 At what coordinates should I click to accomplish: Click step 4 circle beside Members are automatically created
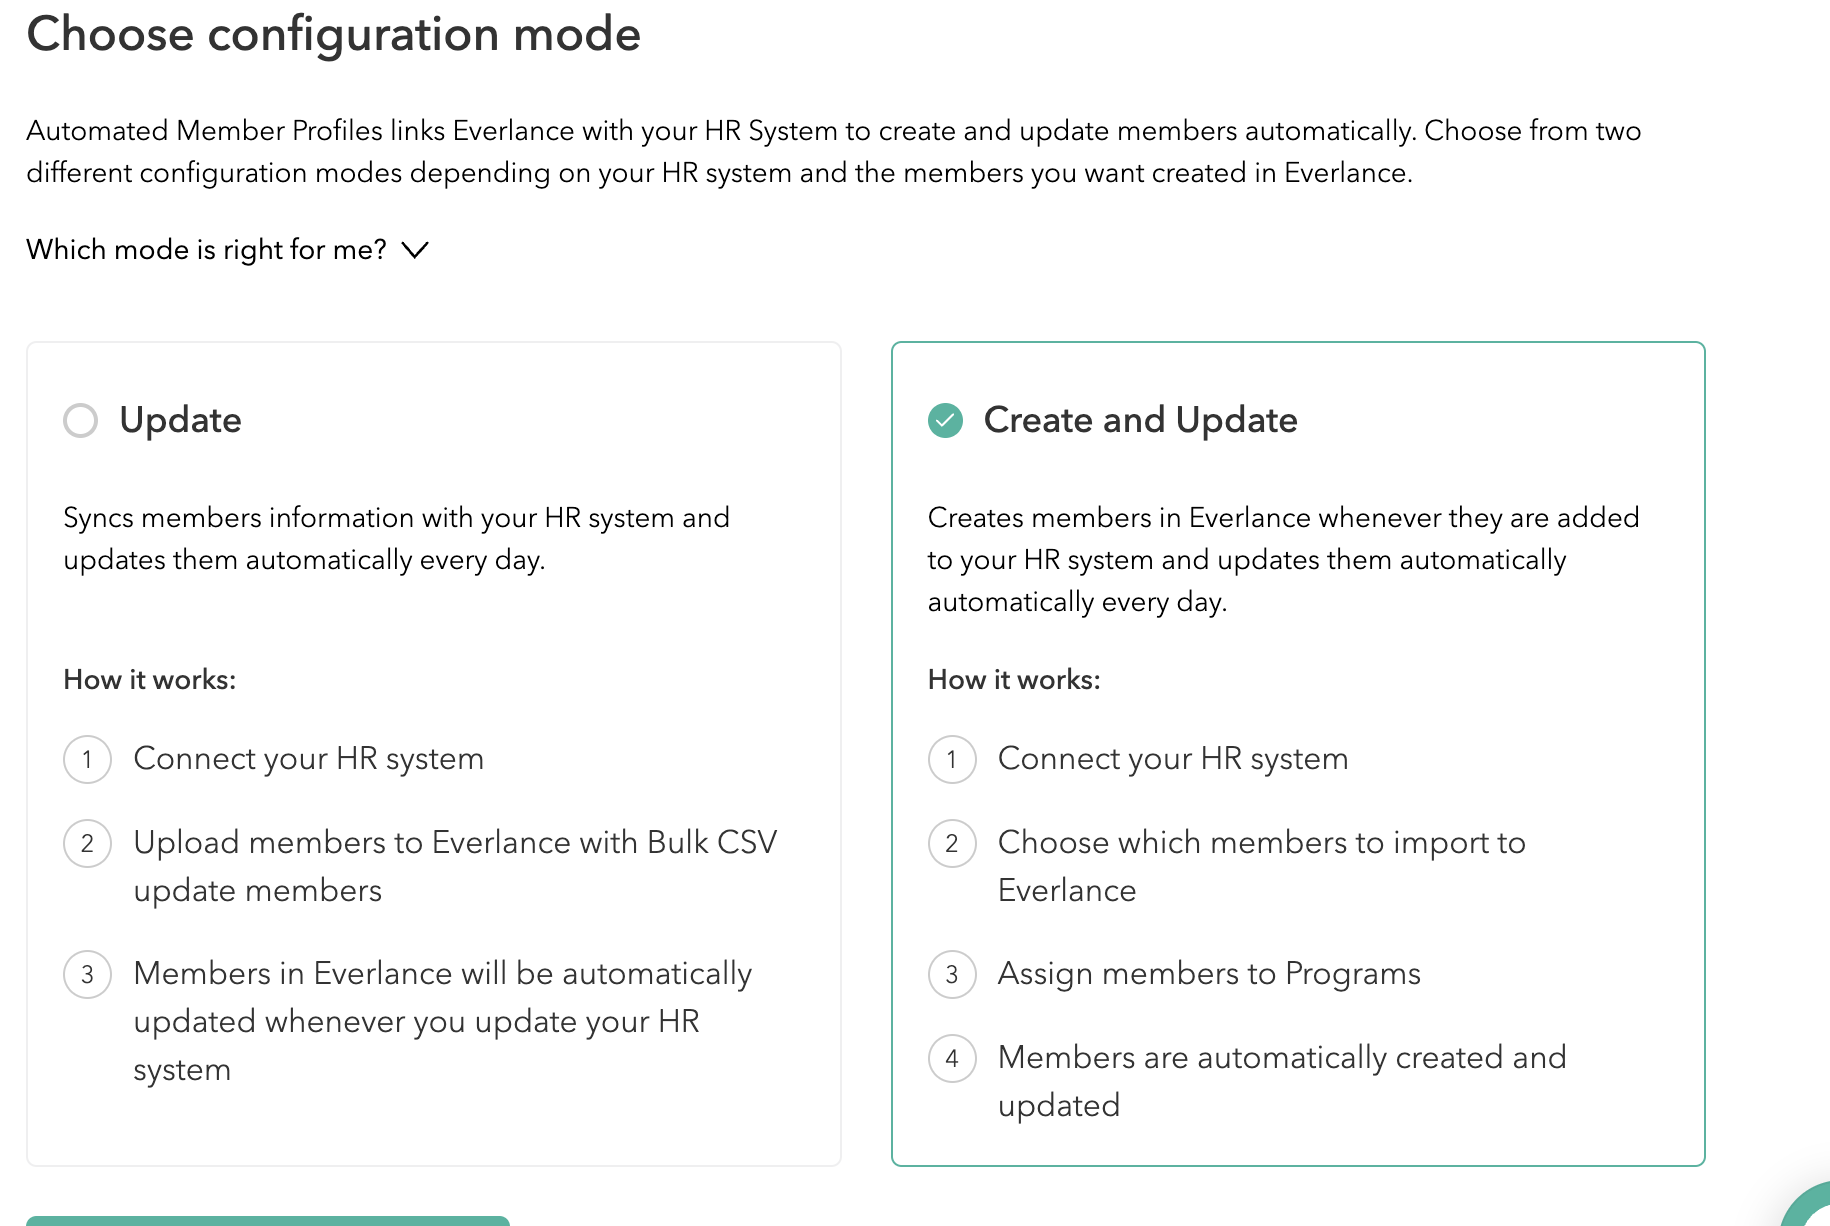pyautogui.click(x=952, y=1058)
